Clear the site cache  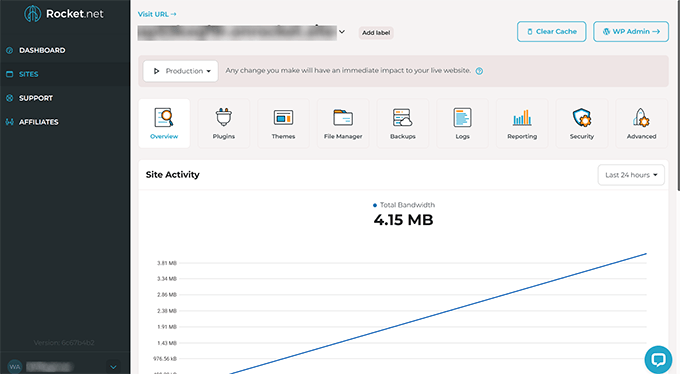551,32
